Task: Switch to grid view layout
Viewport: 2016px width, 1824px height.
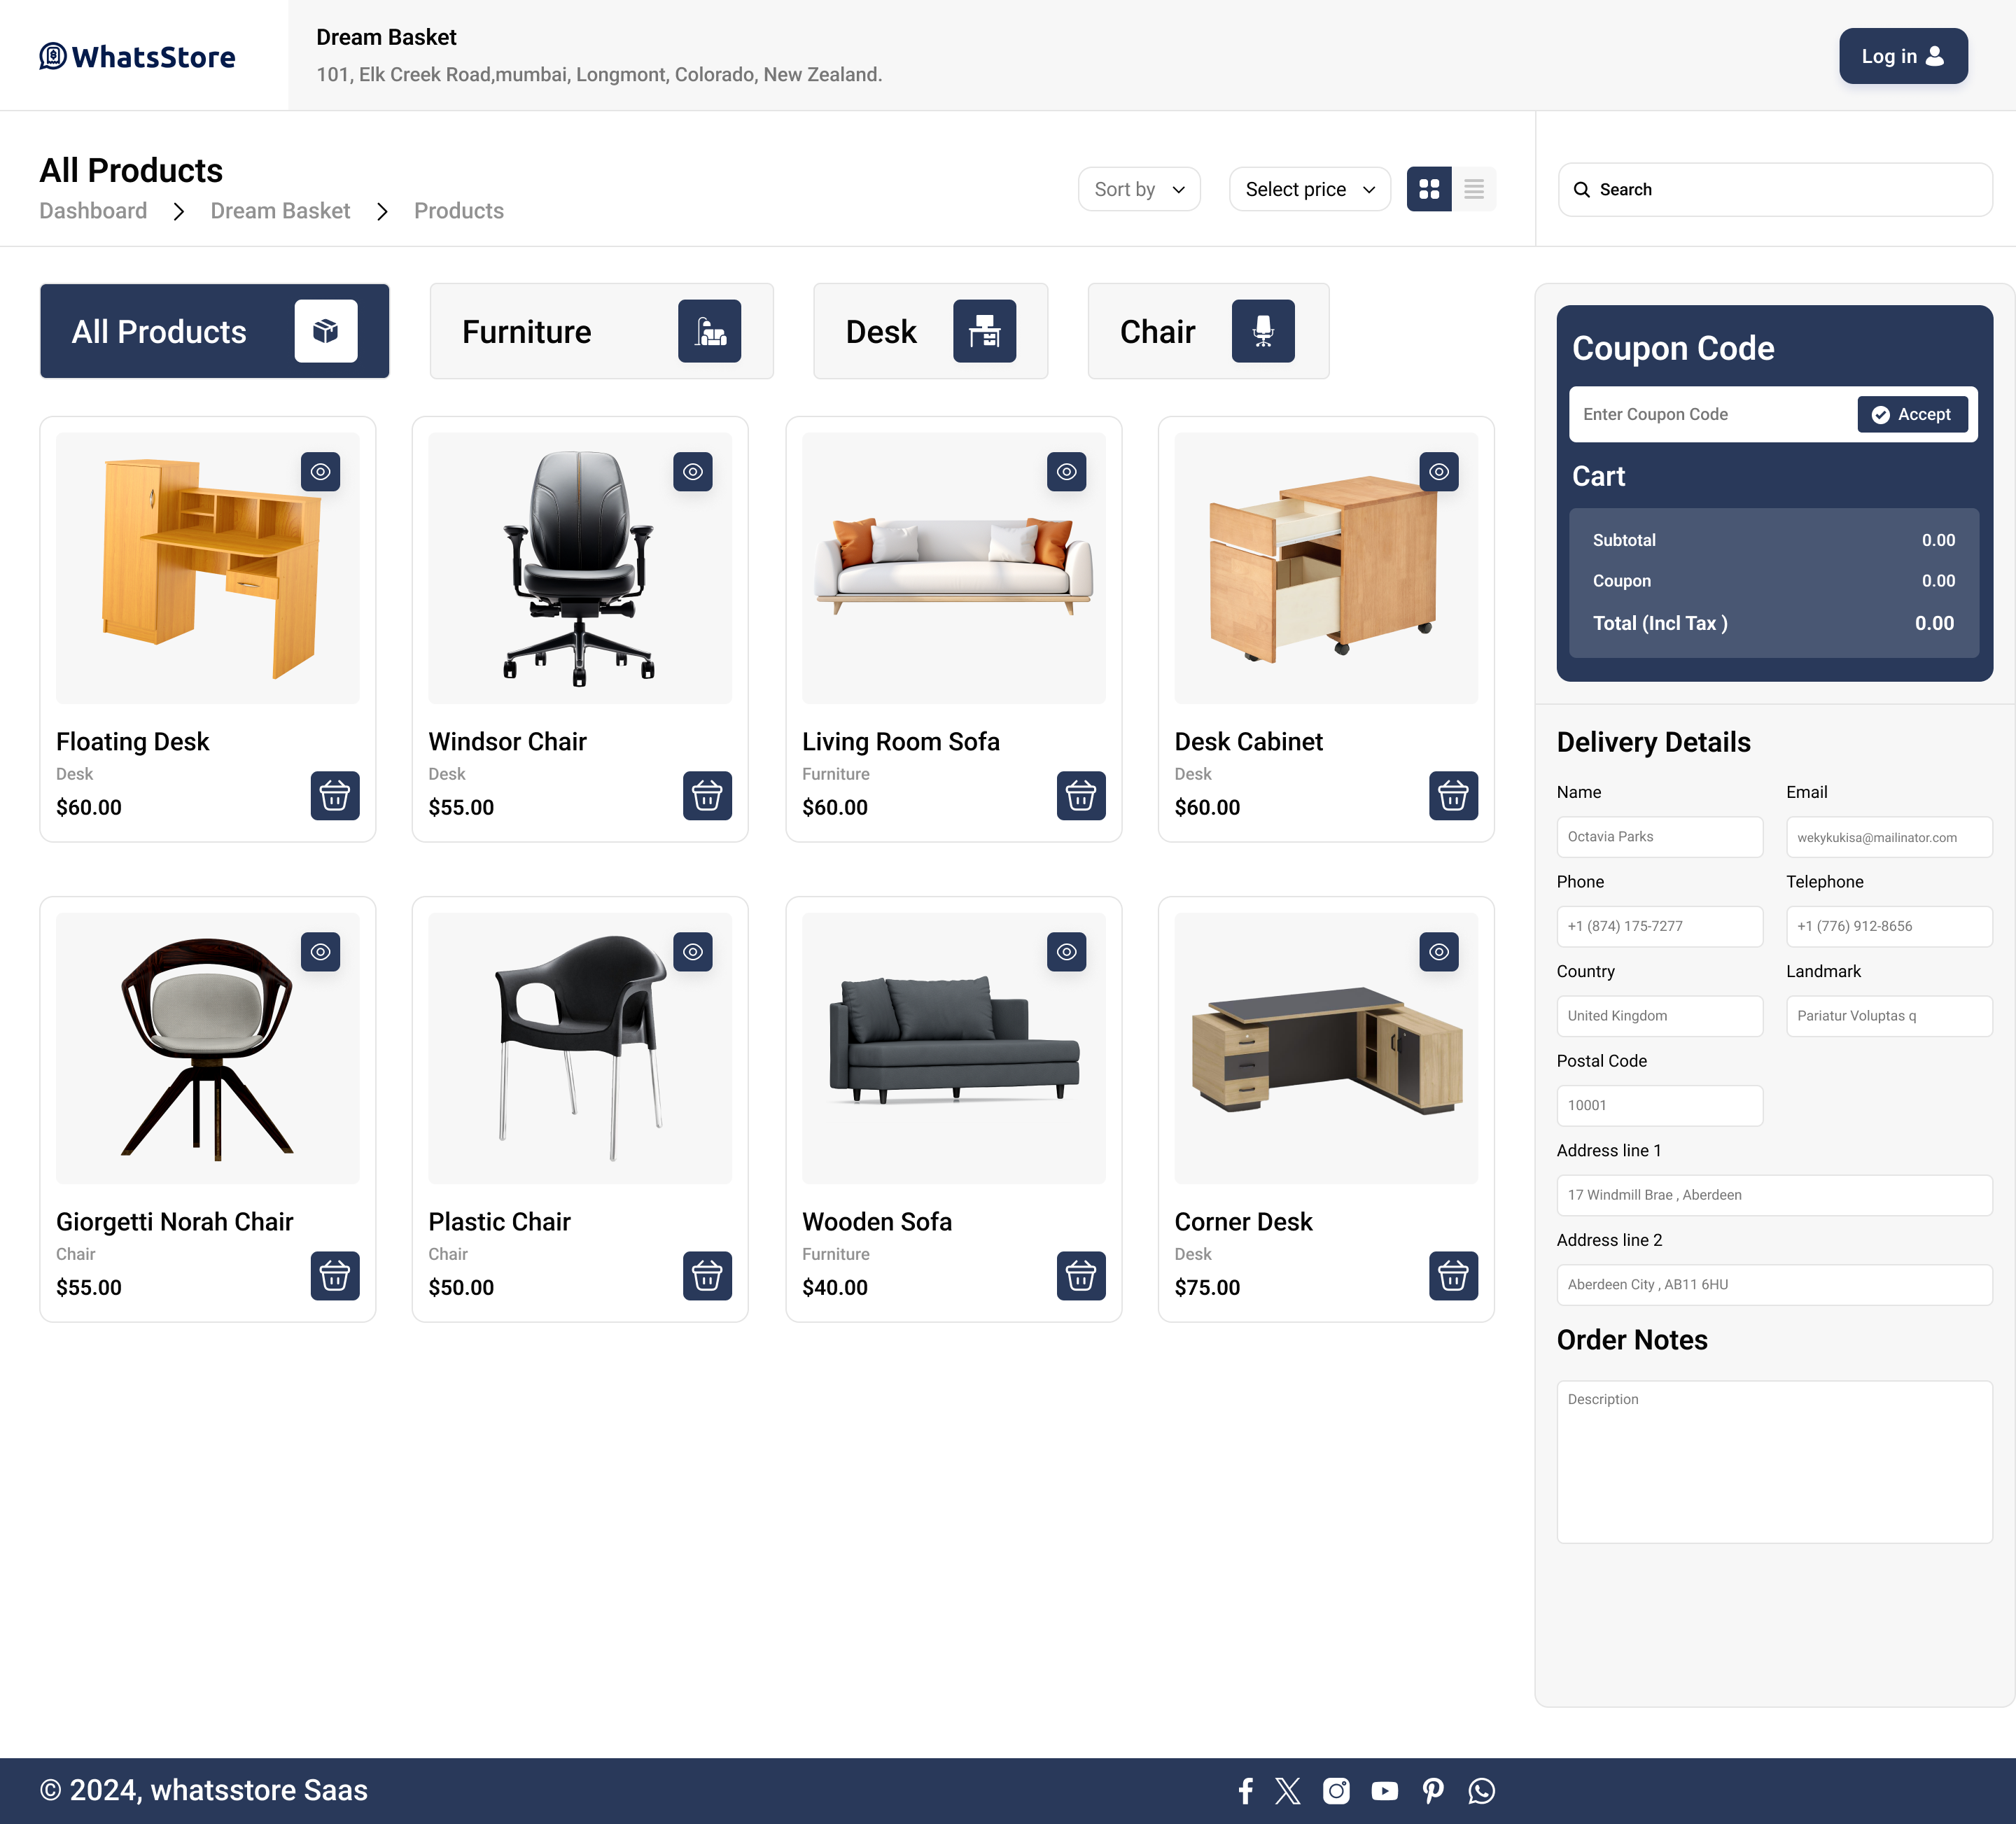Action: pyautogui.click(x=1428, y=189)
